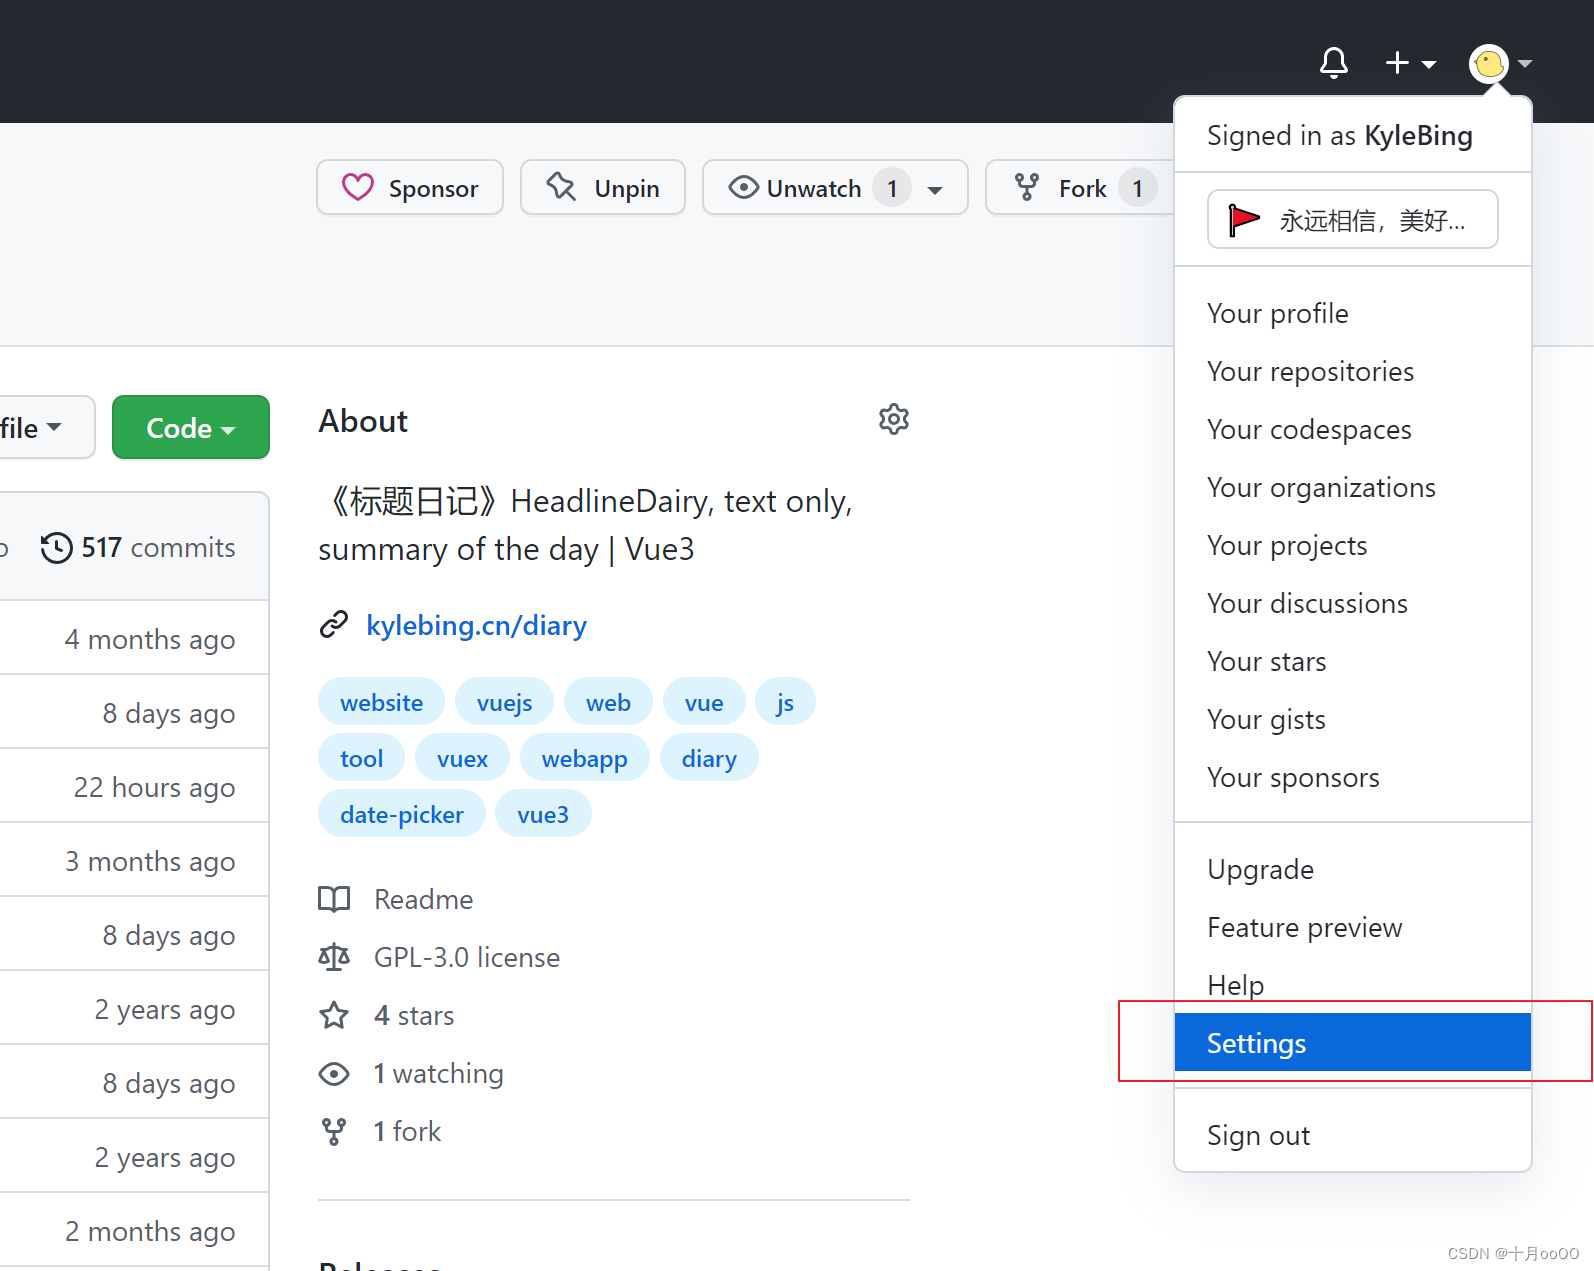Select the website topic tag
1594x1271 pixels.
click(x=382, y=702)
